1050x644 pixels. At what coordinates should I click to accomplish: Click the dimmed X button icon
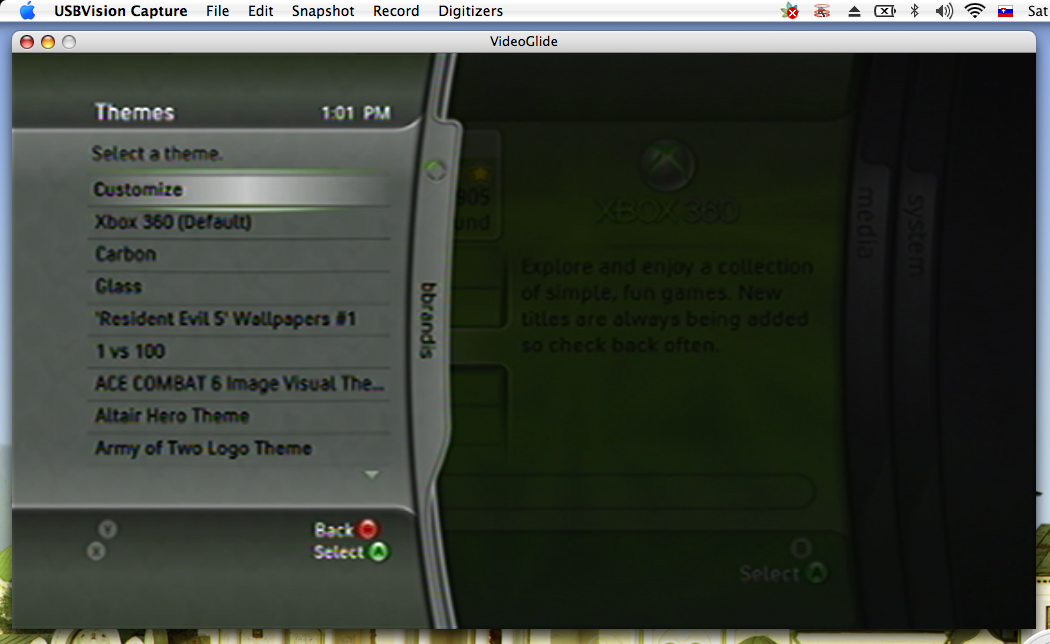point(96,551)
